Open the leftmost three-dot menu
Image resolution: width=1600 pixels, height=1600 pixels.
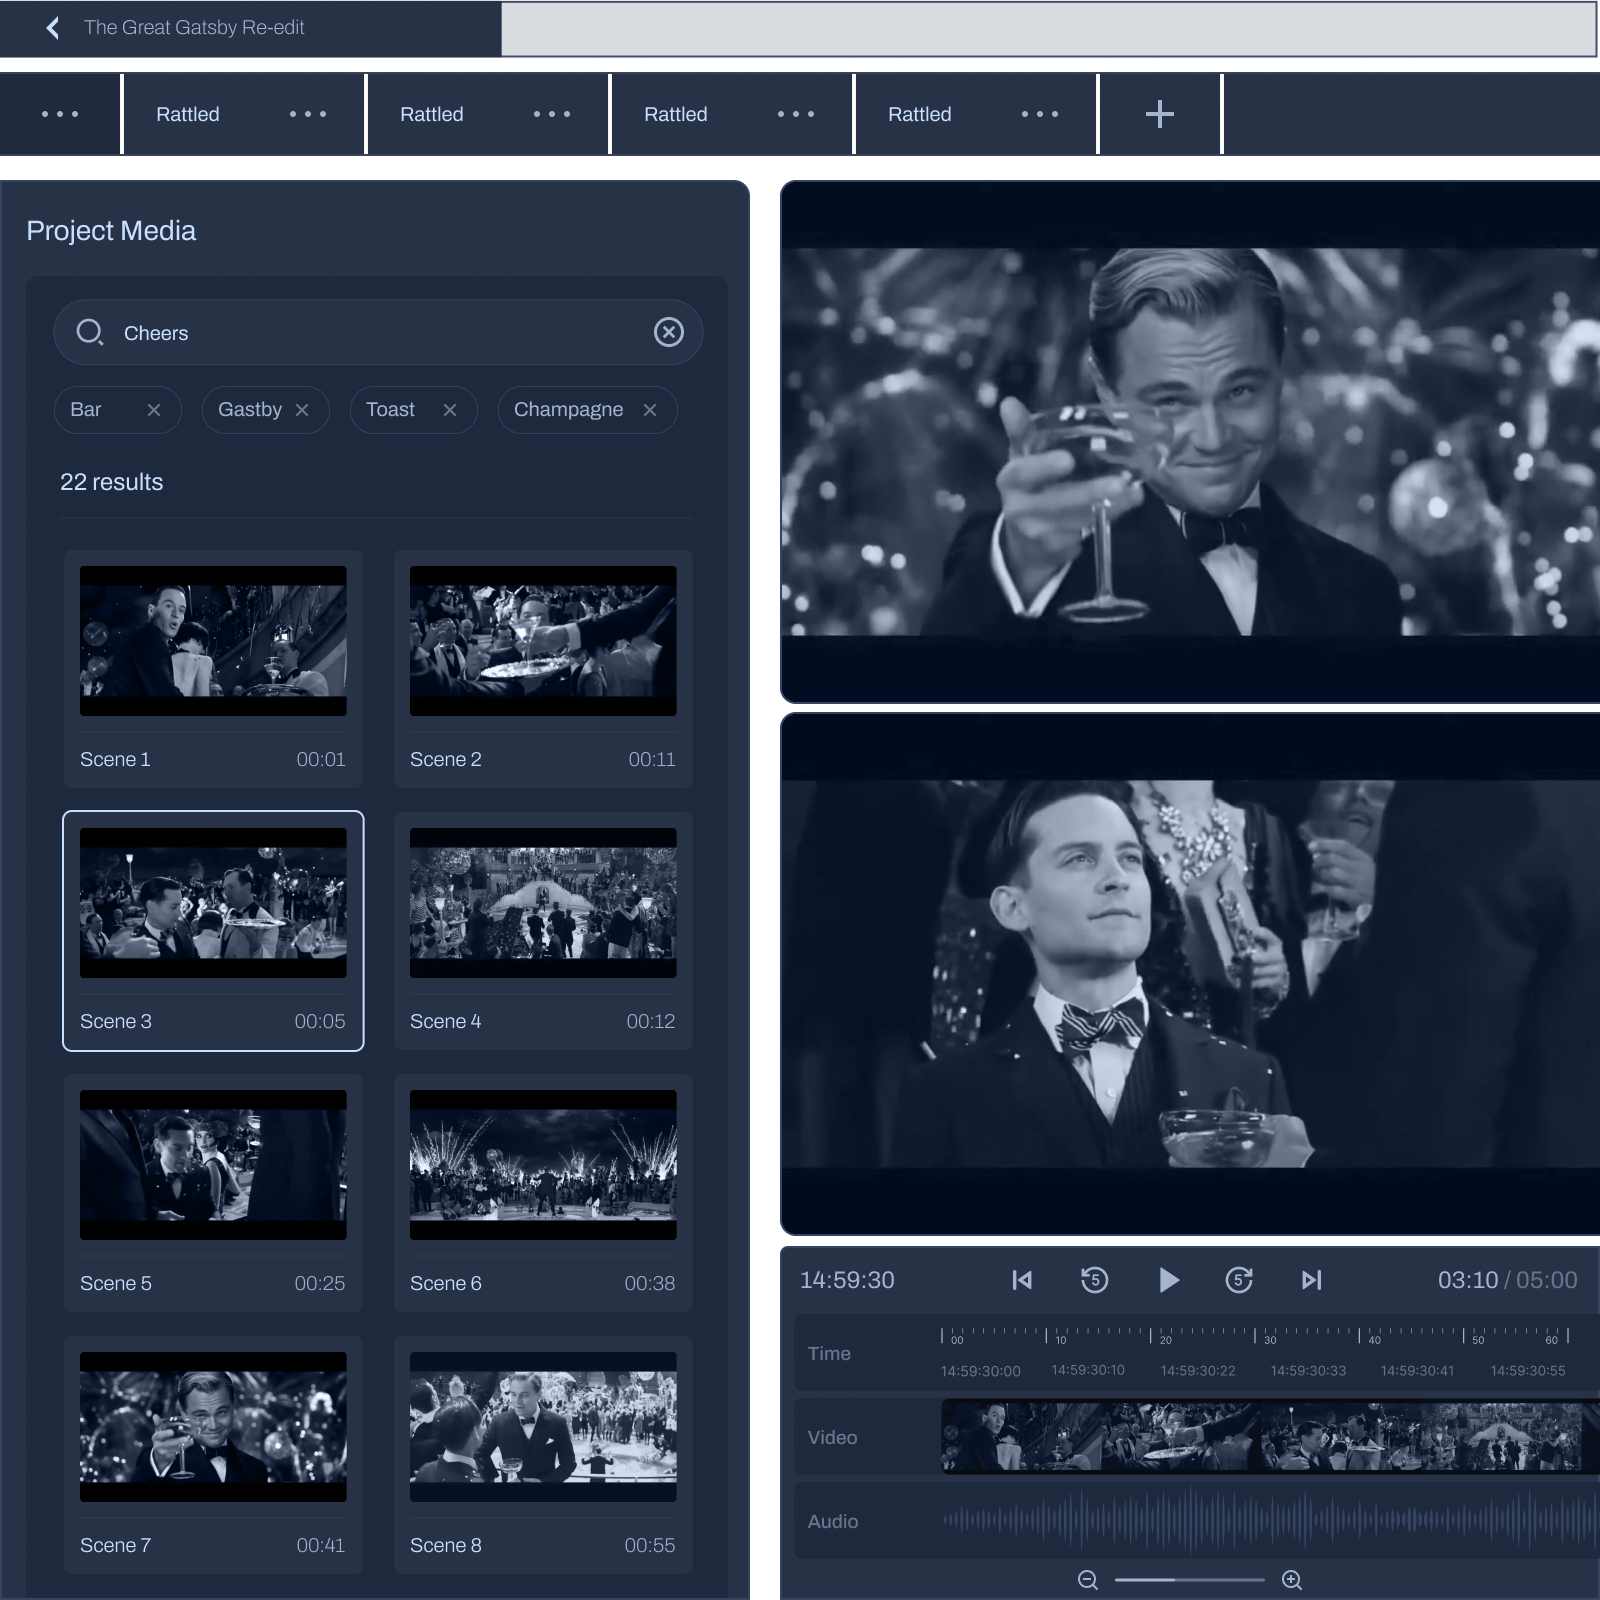point(60,114)
